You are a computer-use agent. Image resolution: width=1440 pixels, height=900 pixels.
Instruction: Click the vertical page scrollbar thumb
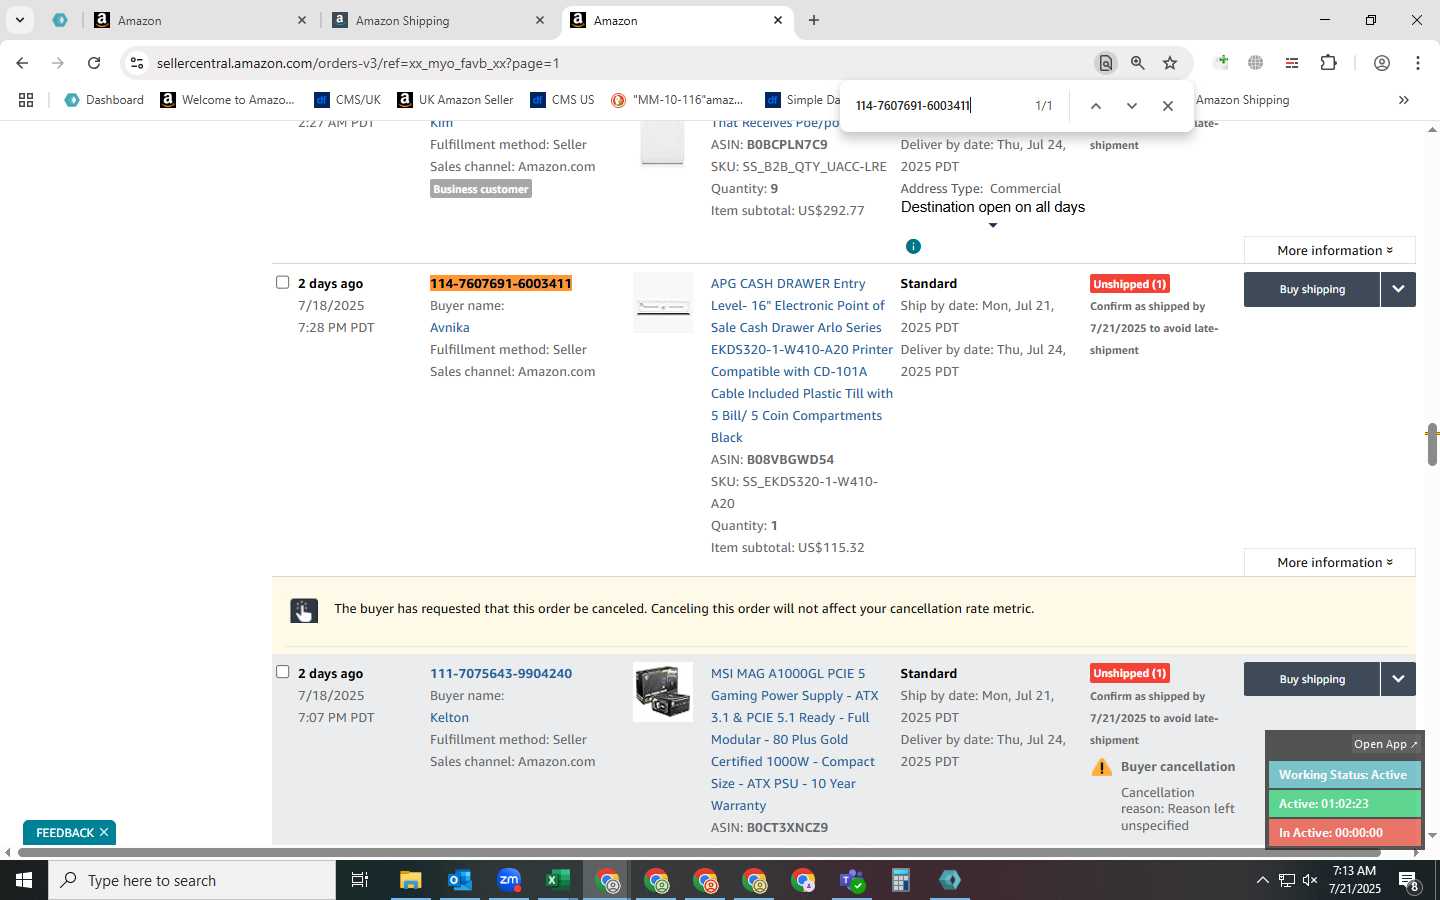(x=1432, y=444)
